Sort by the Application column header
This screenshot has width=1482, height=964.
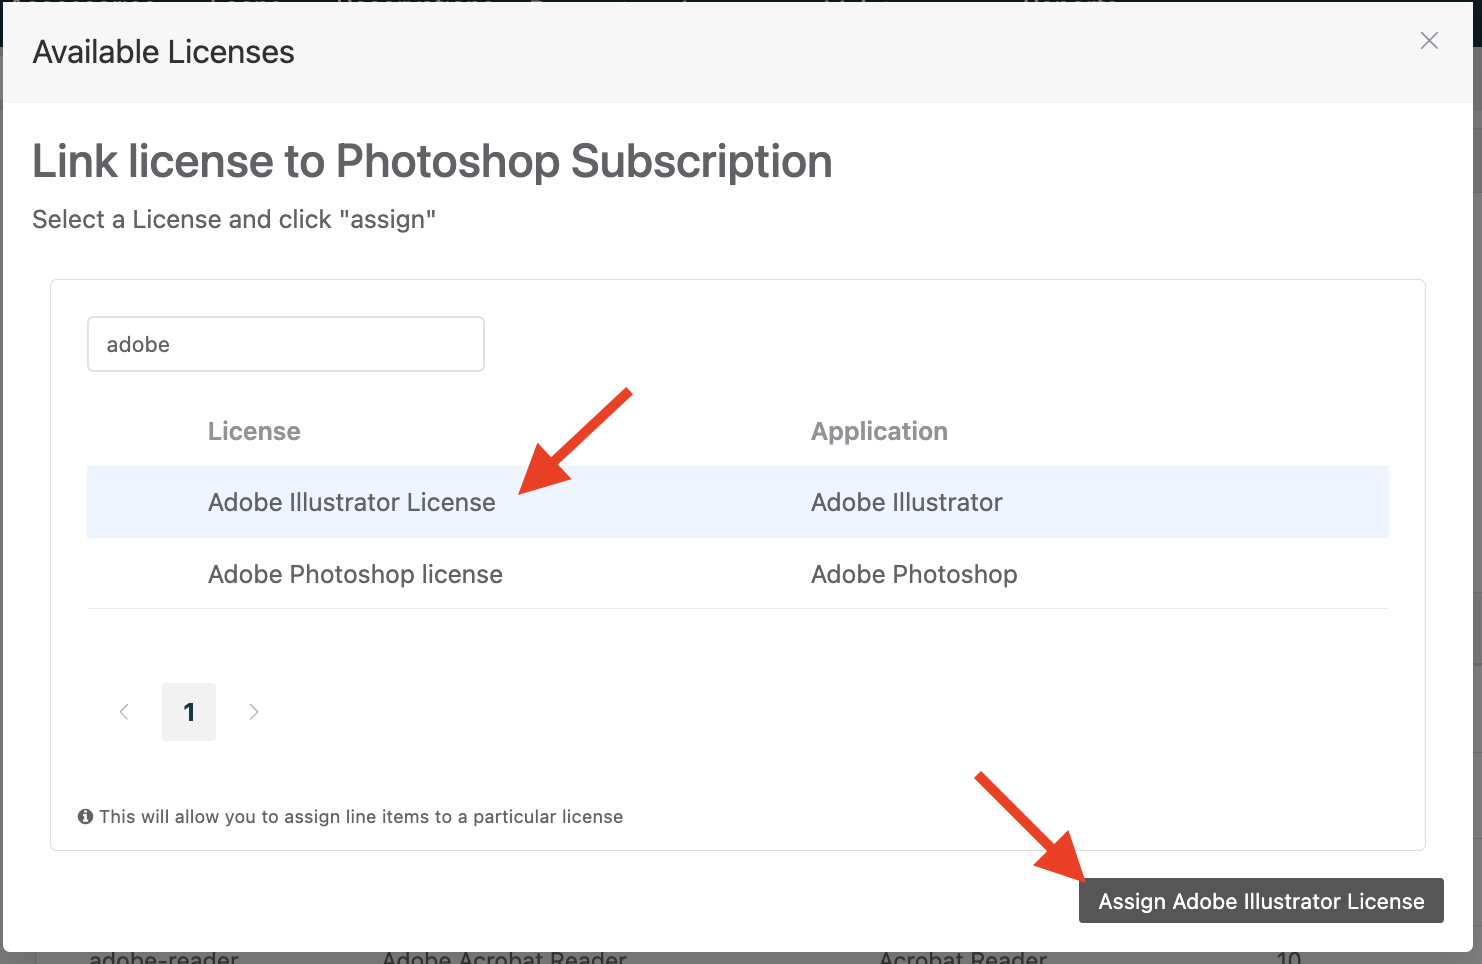click(879, 431)
